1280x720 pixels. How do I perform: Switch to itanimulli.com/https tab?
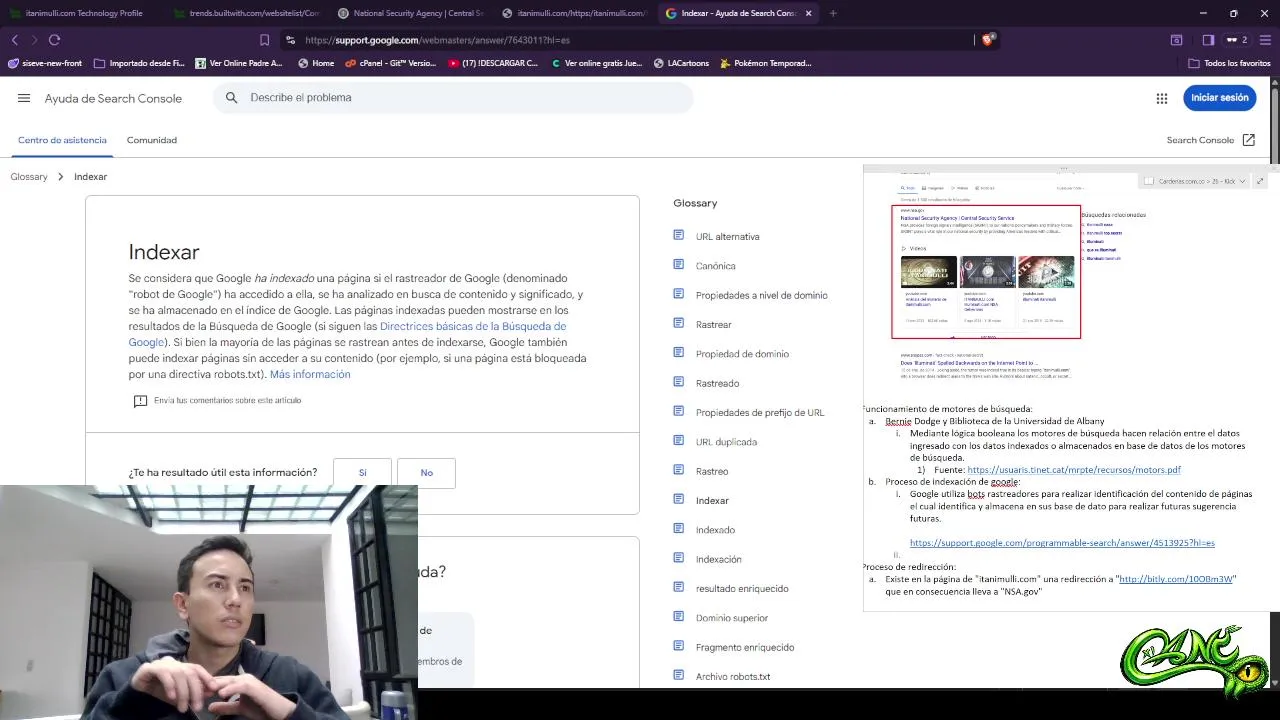[x=576, y=13]
